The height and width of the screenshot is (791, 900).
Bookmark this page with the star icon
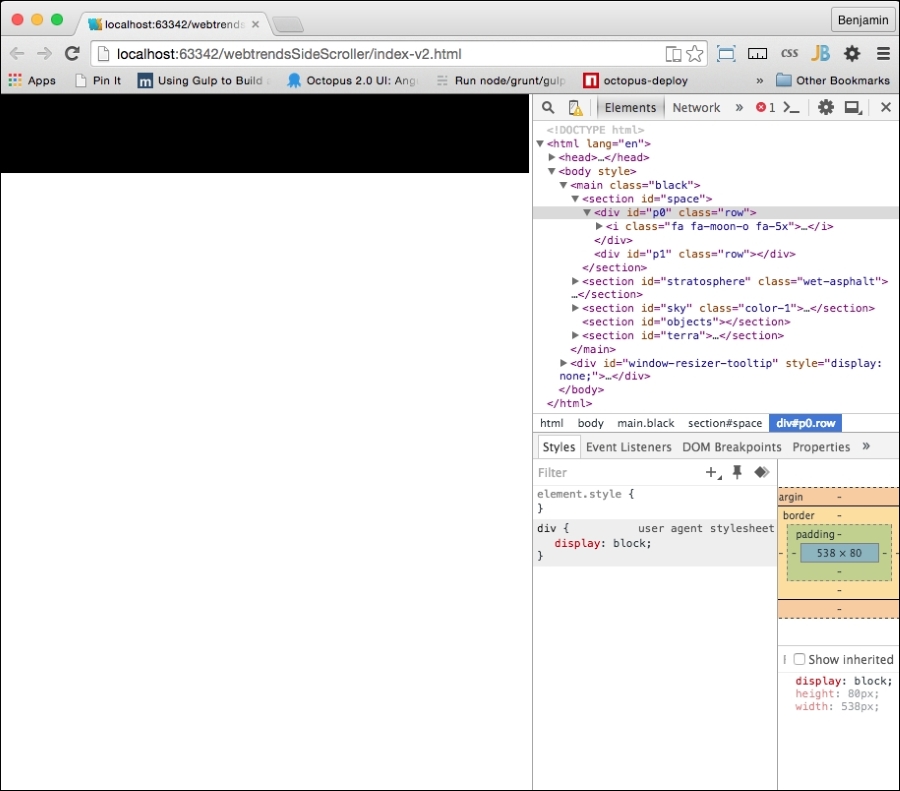(695, 54)
